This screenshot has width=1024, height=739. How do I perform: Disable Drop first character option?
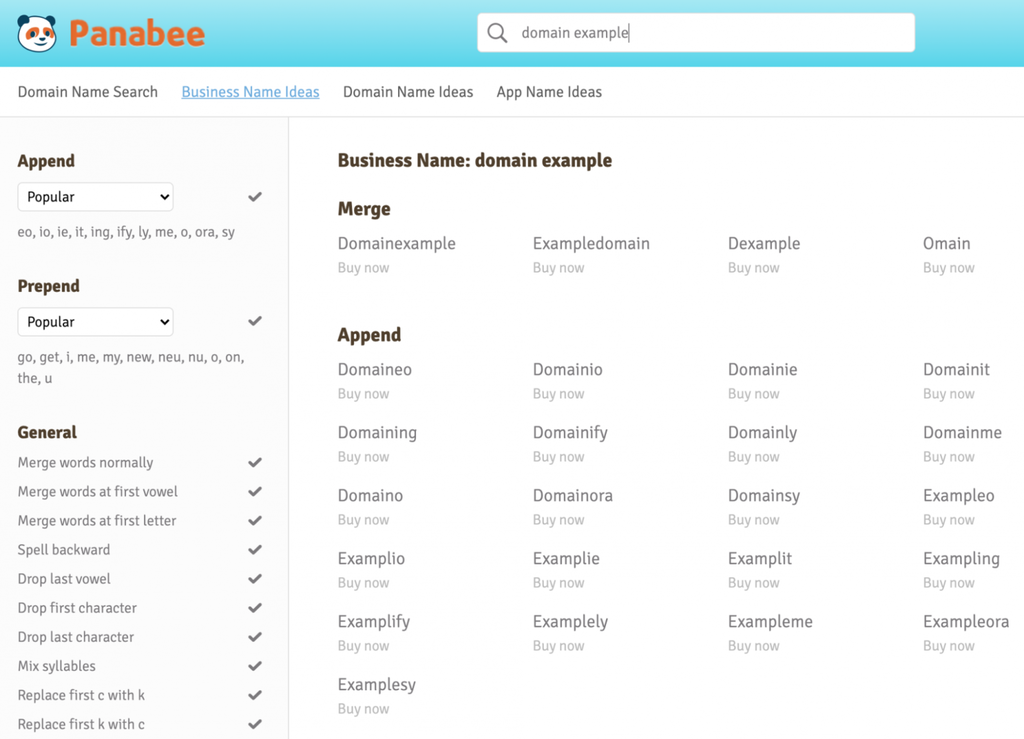(255, 608)
